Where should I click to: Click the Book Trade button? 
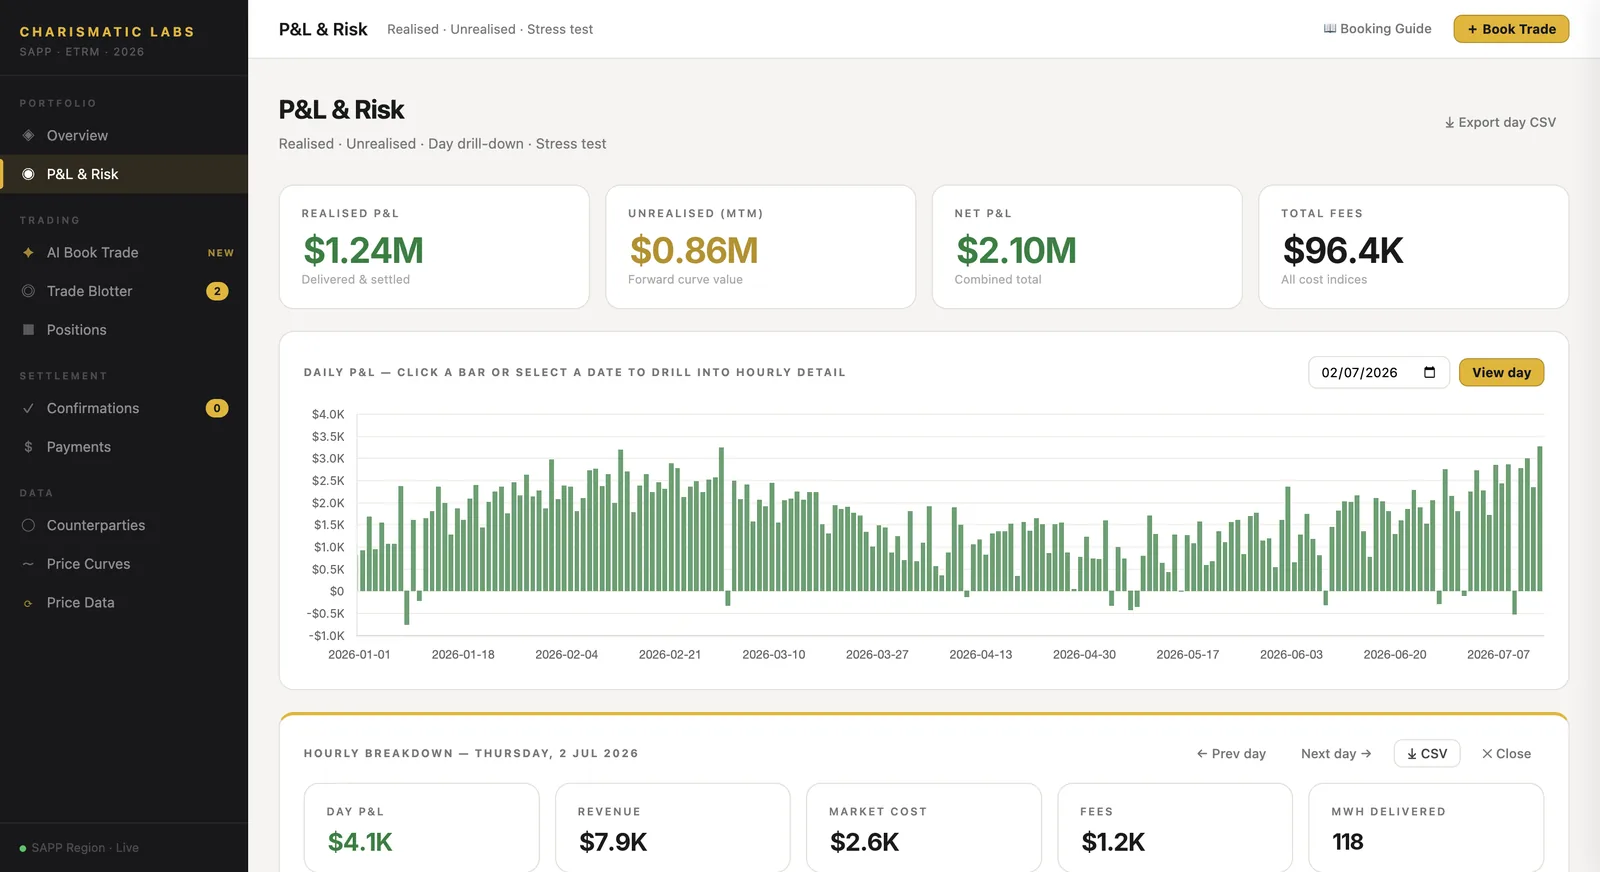tap(1511, 29)
